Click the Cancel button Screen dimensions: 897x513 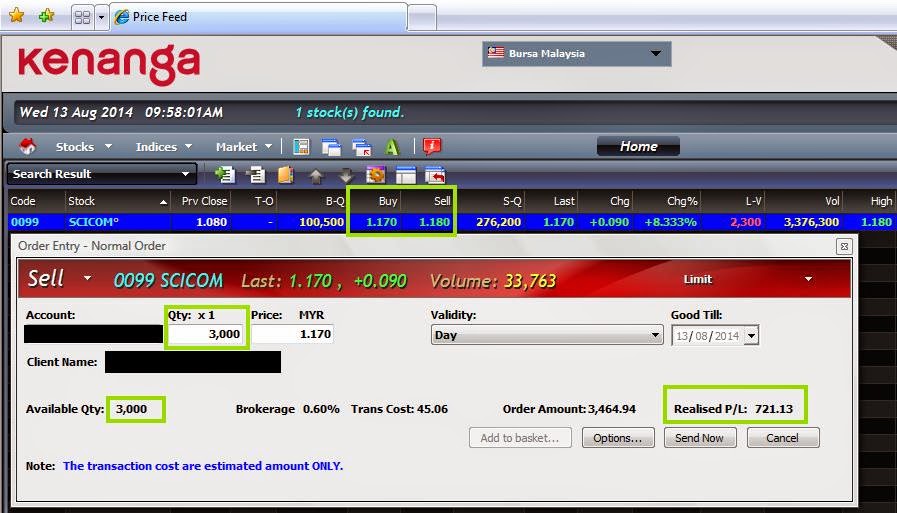783,438
